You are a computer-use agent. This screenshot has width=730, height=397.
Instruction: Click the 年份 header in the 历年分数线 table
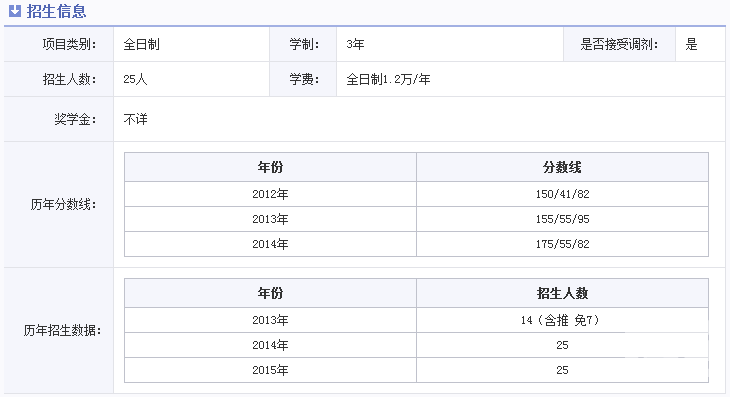tap(270, 167)
